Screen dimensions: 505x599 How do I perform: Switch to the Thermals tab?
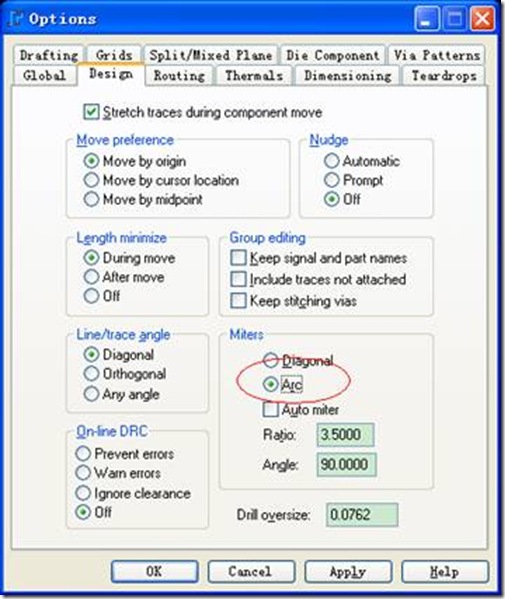click(254, 75)
